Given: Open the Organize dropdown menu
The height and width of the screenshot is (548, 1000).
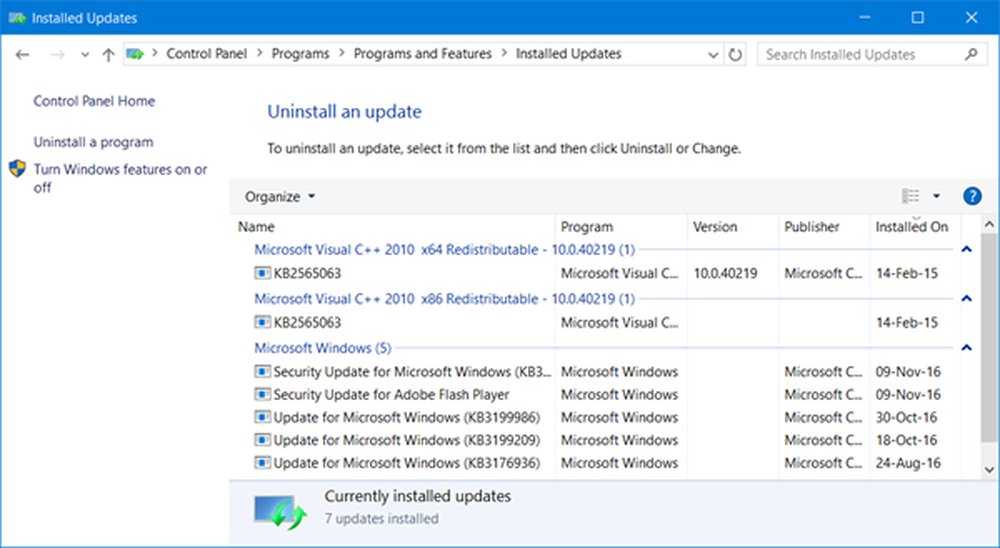Looking at the screenshot, I should (280, 197).
